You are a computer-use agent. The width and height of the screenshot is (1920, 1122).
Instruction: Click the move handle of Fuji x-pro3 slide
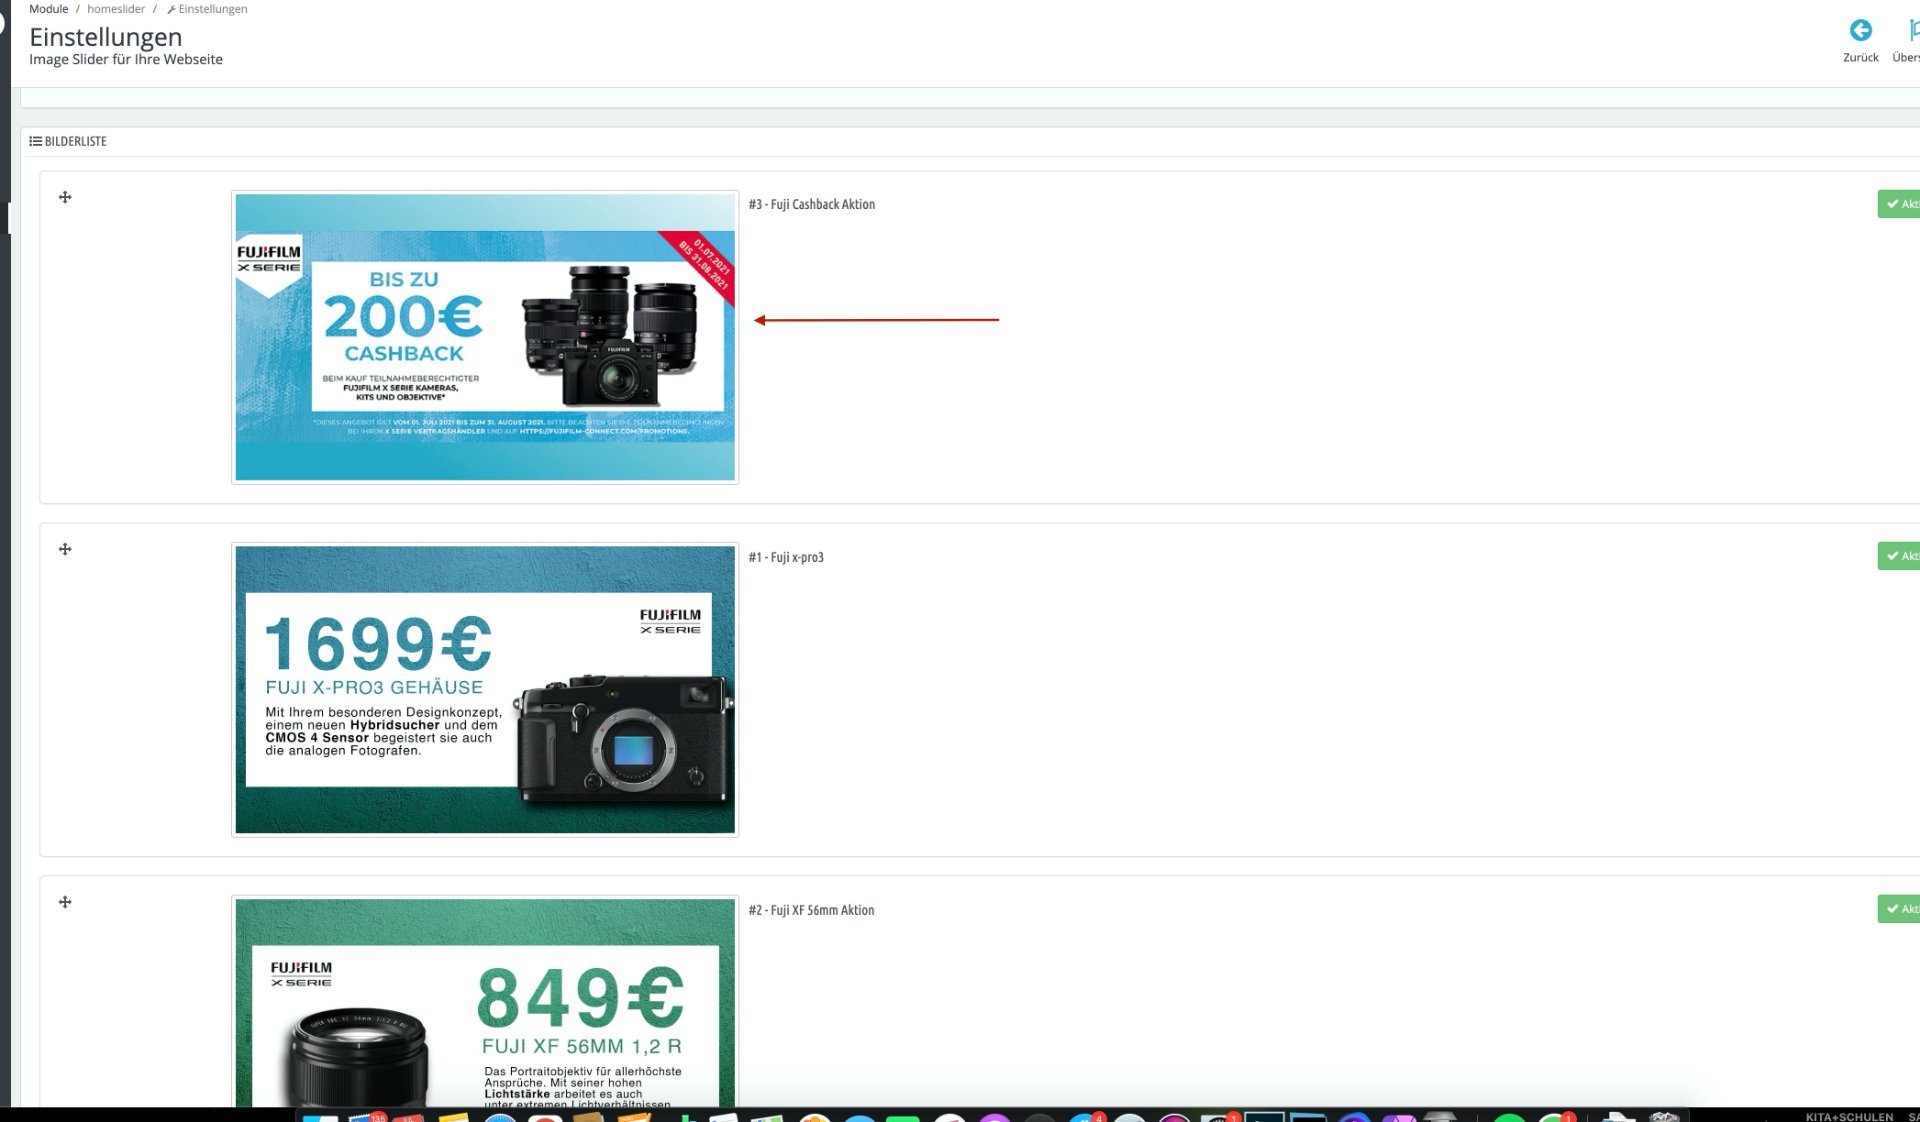click(x=65, y=550)
